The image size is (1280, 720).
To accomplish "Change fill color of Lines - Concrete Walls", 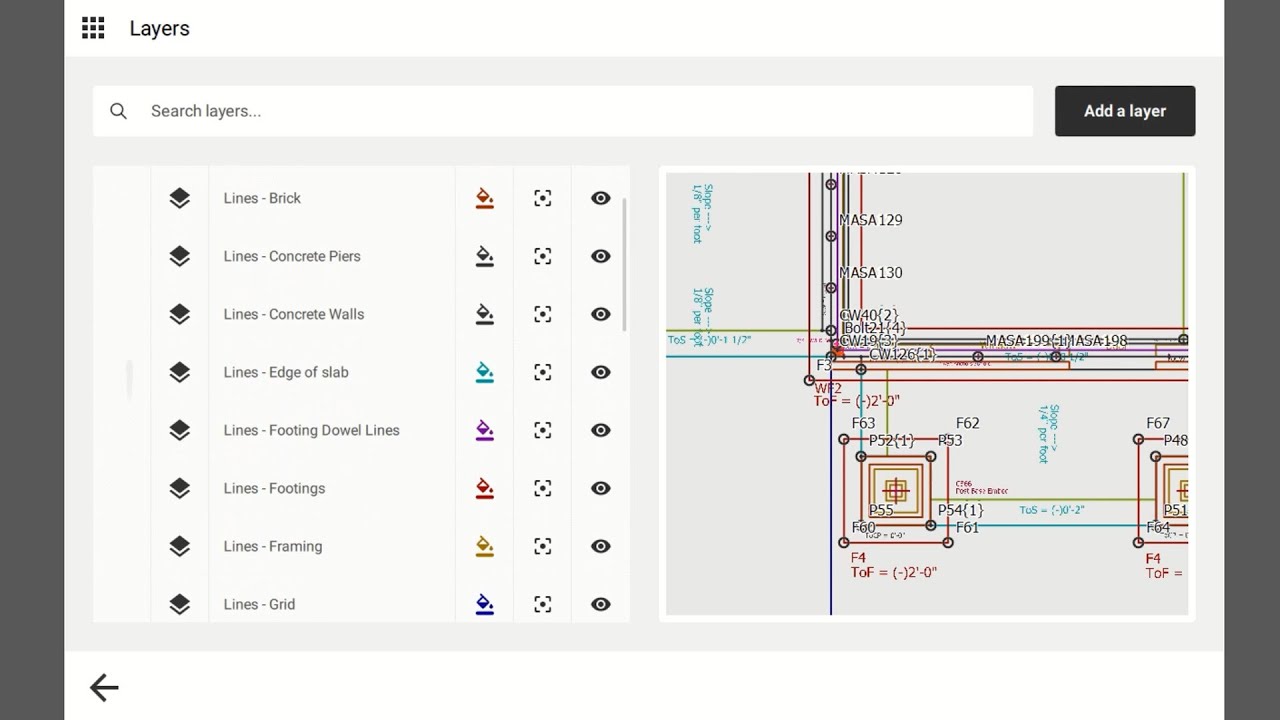I will (485, 314).
